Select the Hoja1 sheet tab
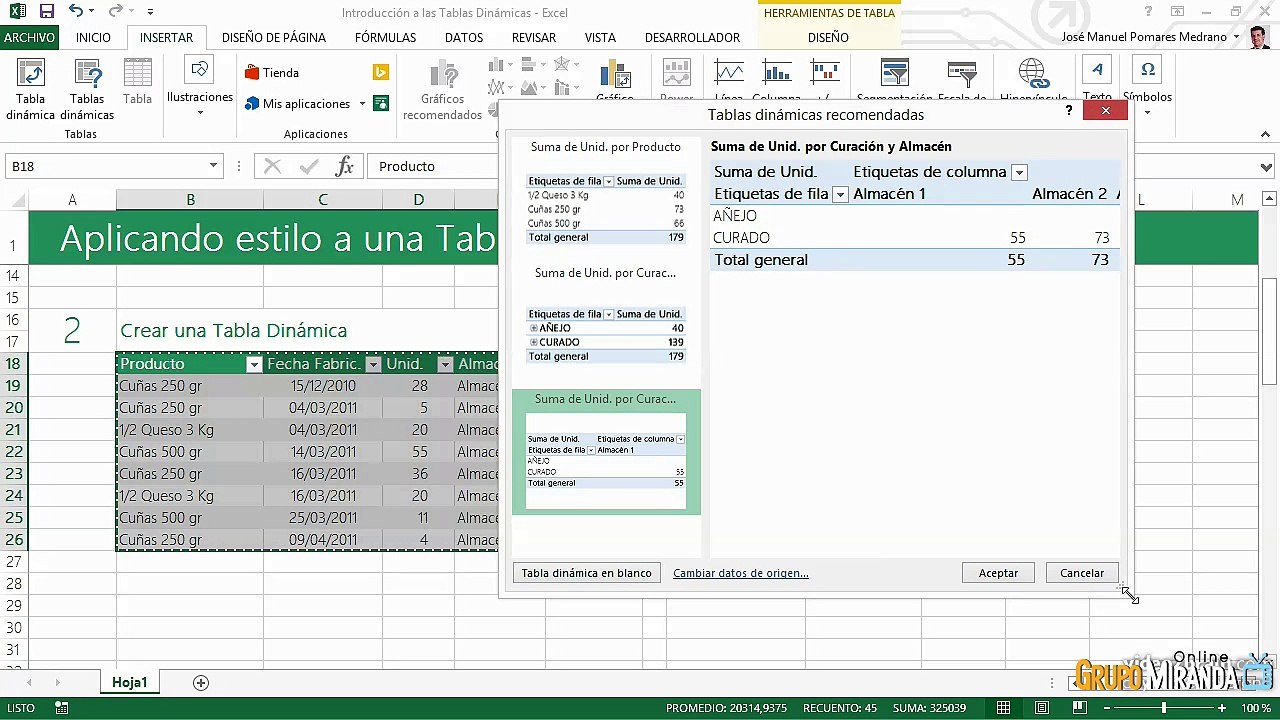 pyautogui.click(x=130, y=683)
